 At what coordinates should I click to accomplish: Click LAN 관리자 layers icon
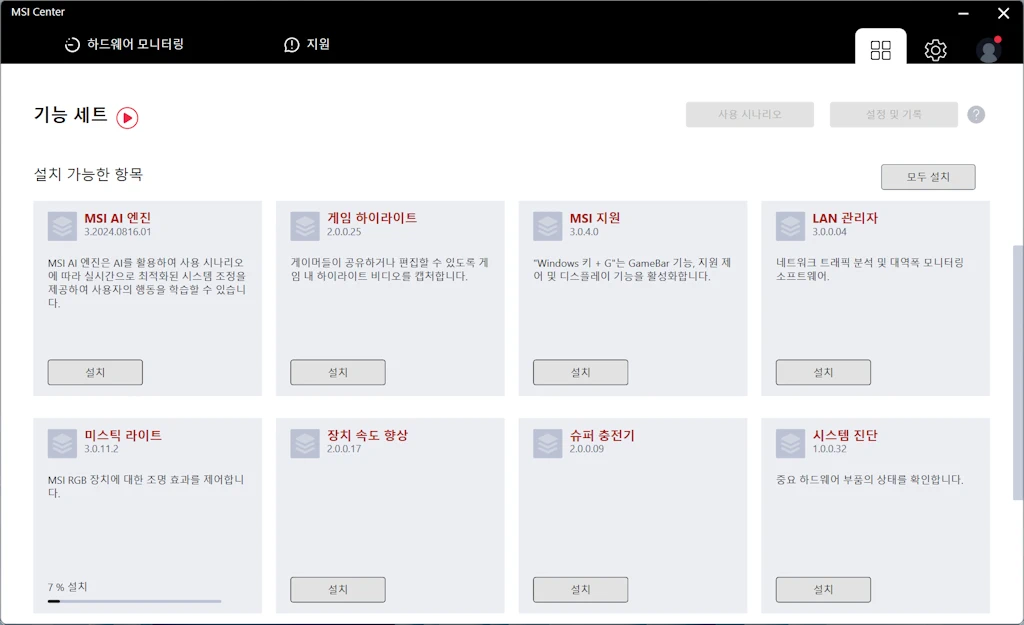(x=791, y=226)
